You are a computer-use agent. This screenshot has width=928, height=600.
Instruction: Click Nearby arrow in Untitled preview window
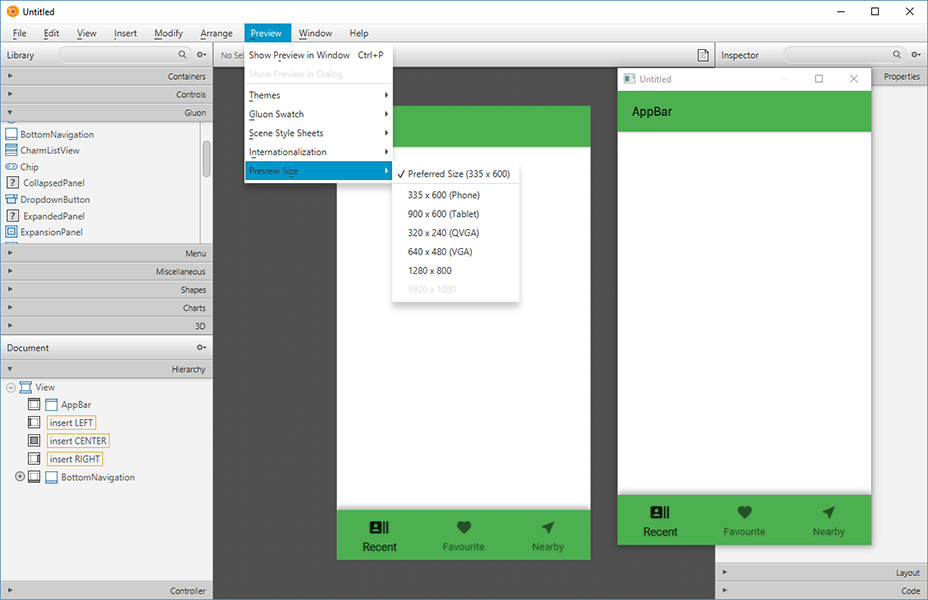click(x=829, y=512)
